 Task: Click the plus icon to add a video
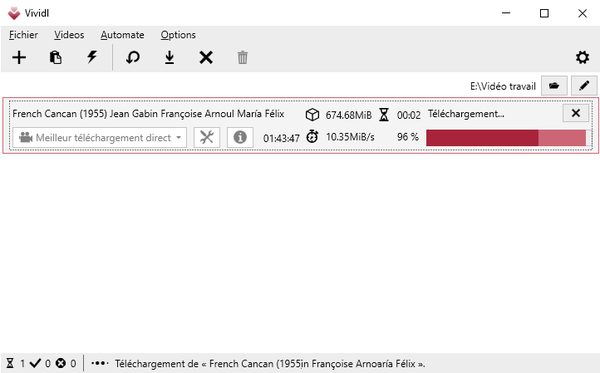[19, 58]
